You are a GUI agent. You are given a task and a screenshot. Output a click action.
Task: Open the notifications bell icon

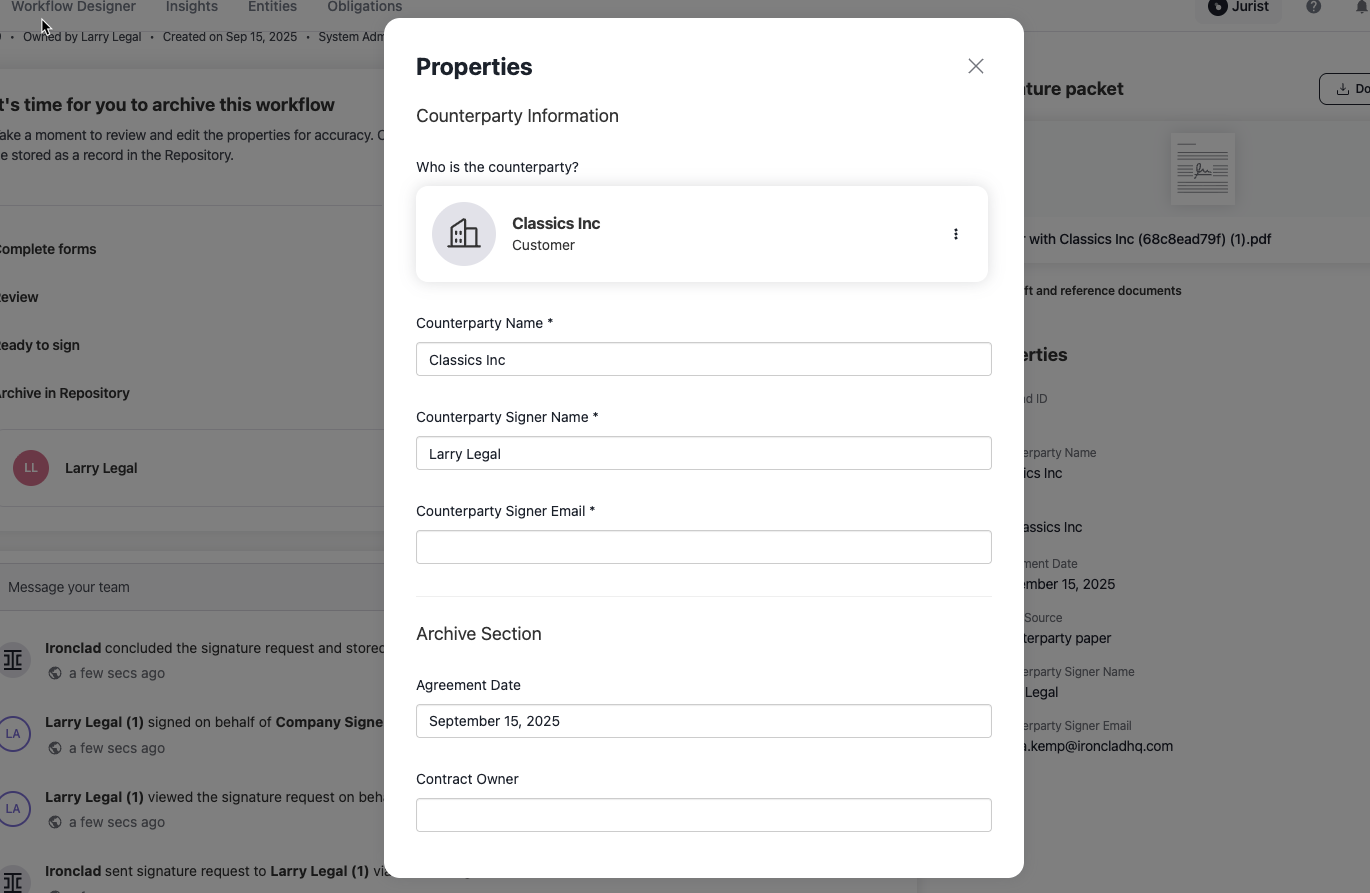[1360, 8]
